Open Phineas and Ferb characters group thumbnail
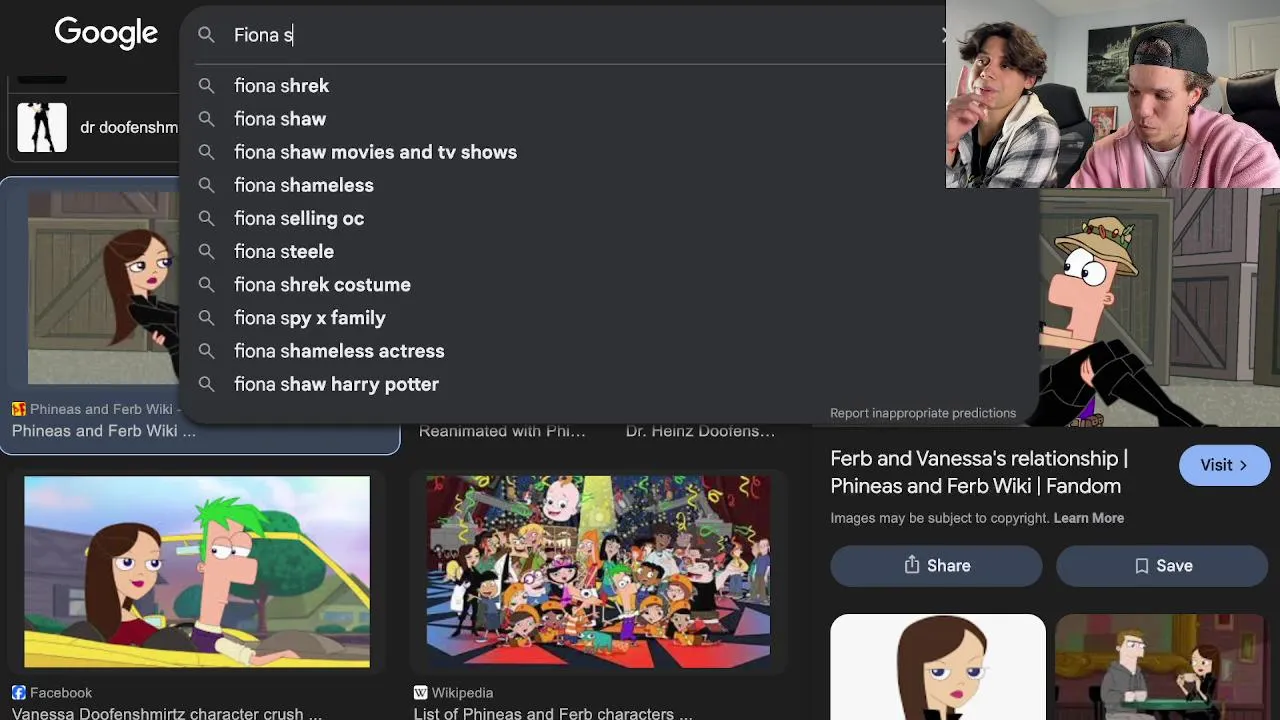The width and height of the screenshot is (1280, 720). click(x=598, y=572)
